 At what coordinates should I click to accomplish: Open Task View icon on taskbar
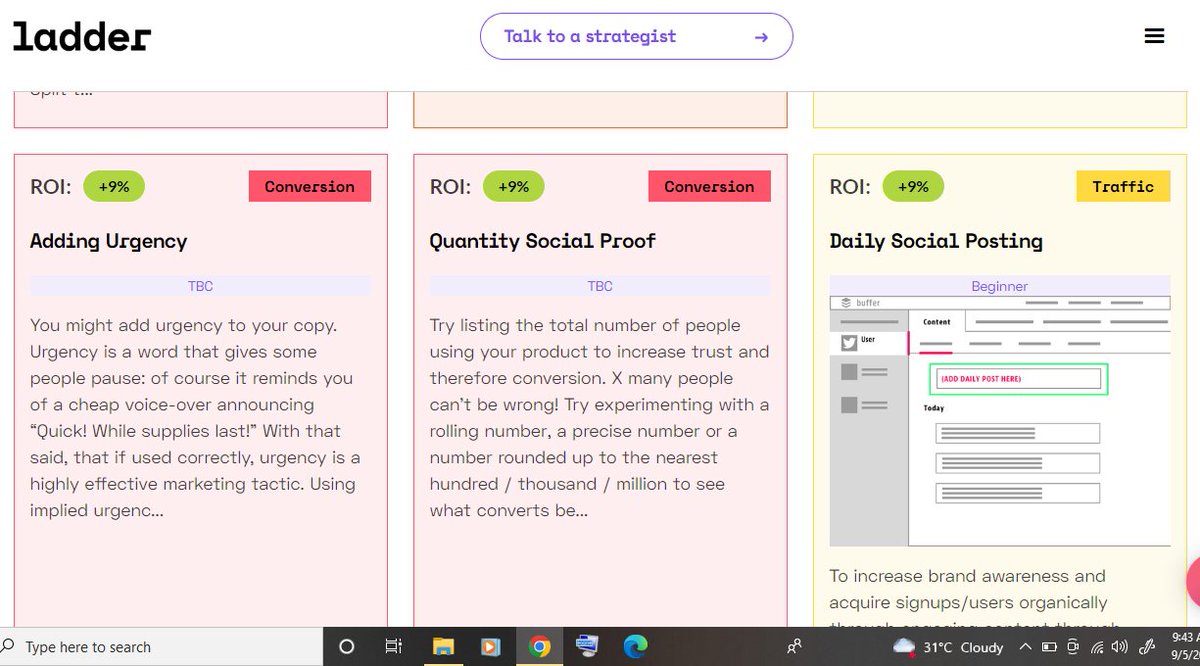(394, 647)
